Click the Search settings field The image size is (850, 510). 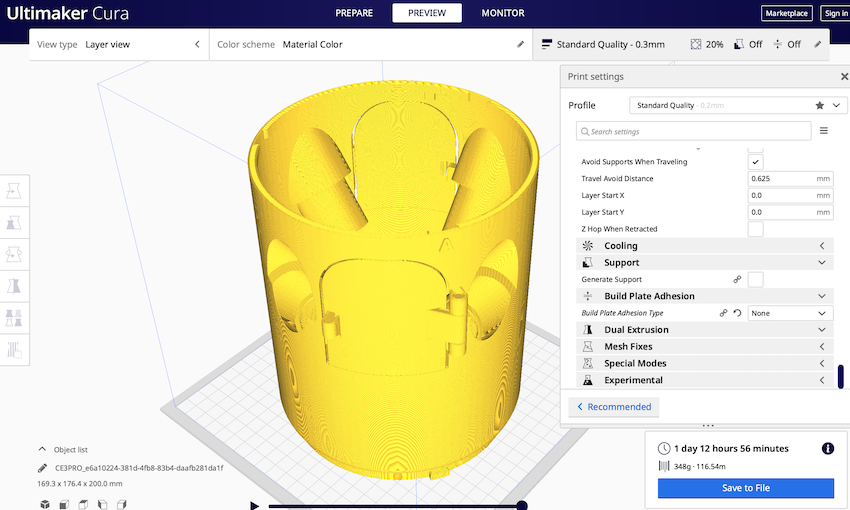coord(693,131)
